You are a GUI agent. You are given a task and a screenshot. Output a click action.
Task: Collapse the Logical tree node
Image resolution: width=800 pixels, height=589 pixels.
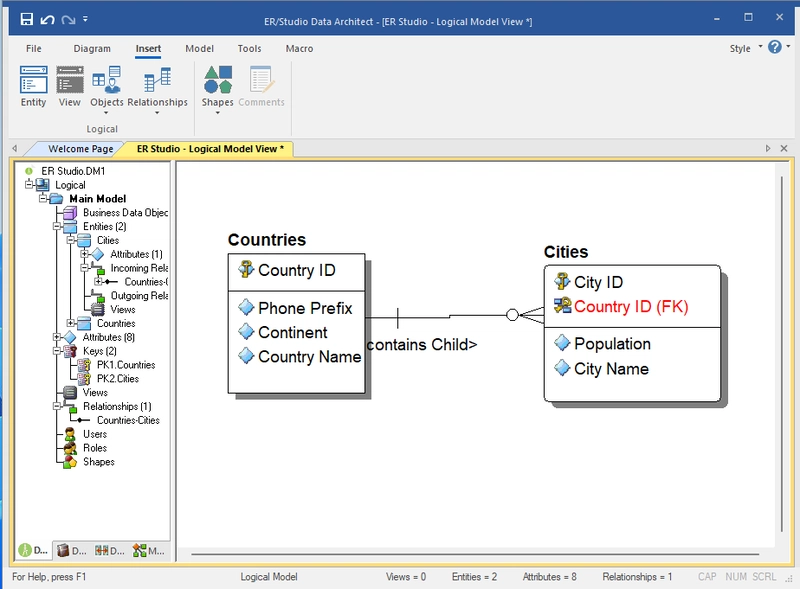point(29,184)
